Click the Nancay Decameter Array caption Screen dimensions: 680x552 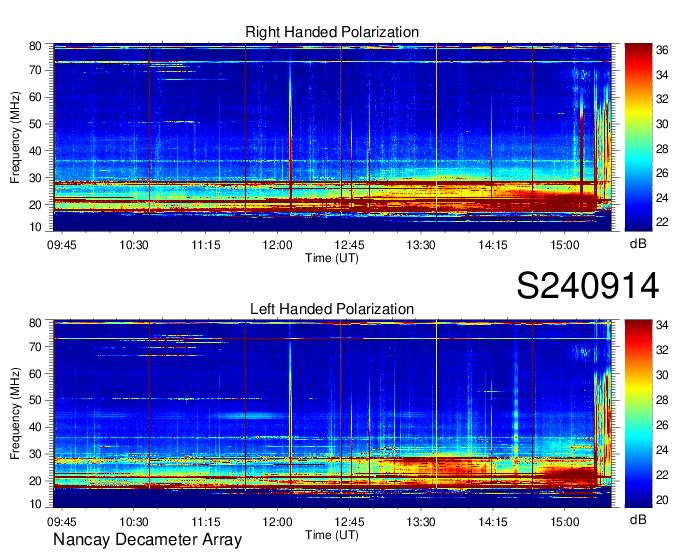pyautogui.click(x=147, y=540)
